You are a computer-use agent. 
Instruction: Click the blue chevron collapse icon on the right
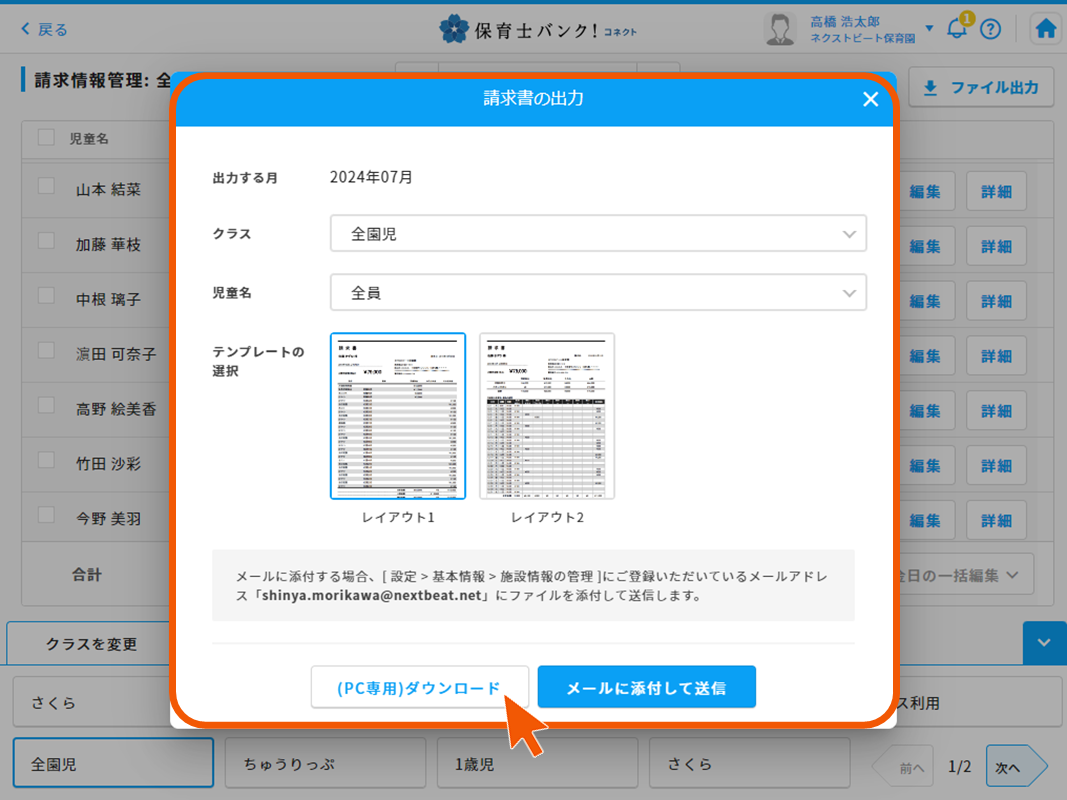(x=1044, y=643)
